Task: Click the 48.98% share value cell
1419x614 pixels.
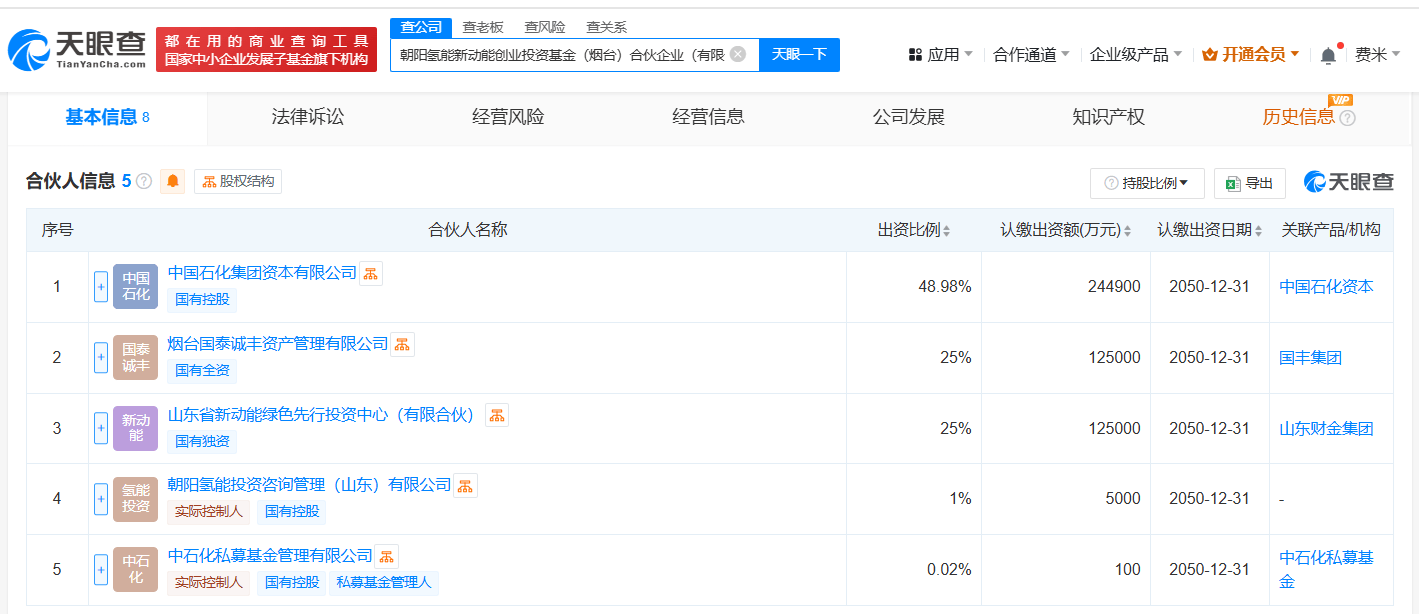Action: (944, 286)
